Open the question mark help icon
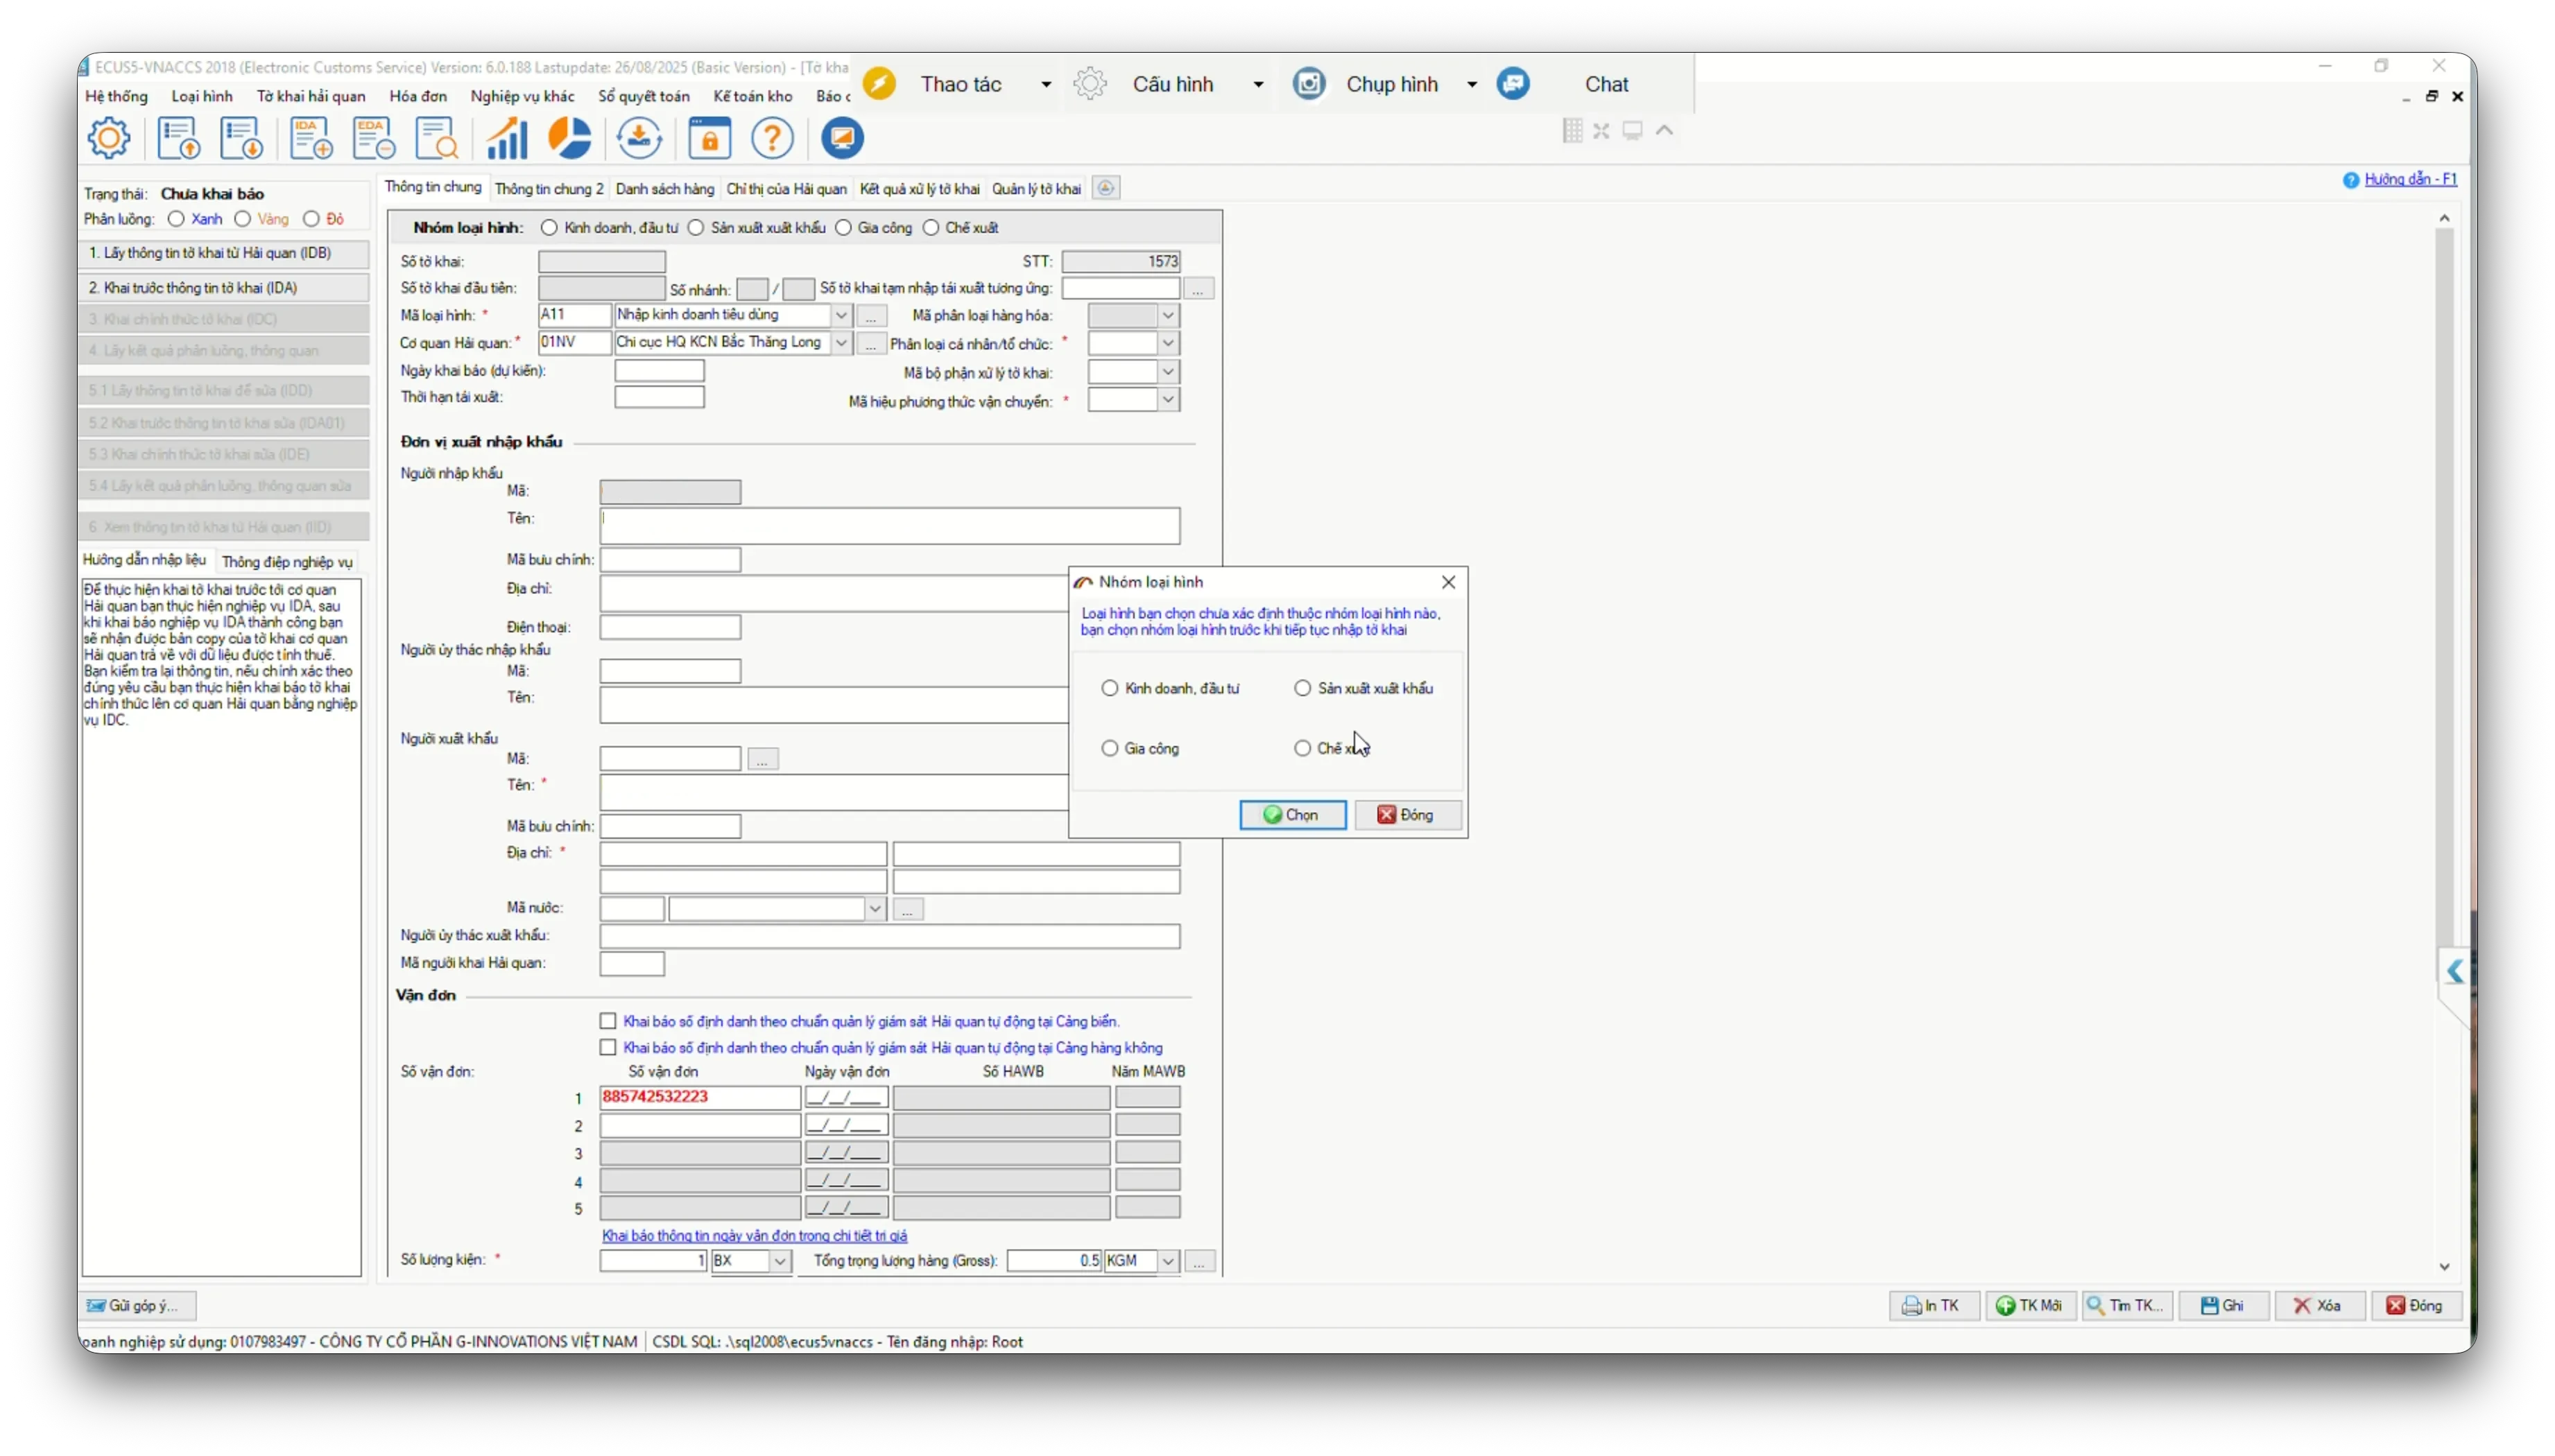2555x1456 pixels. click(x=772, y=138)
